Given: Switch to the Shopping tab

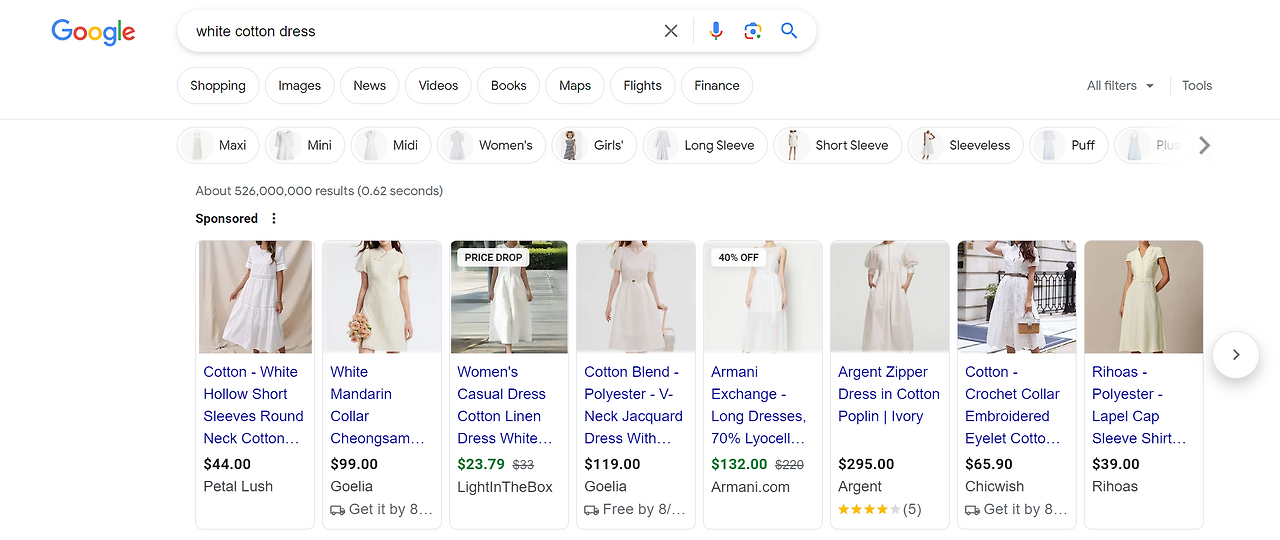Looking at the screenshot, I should 218,86.
